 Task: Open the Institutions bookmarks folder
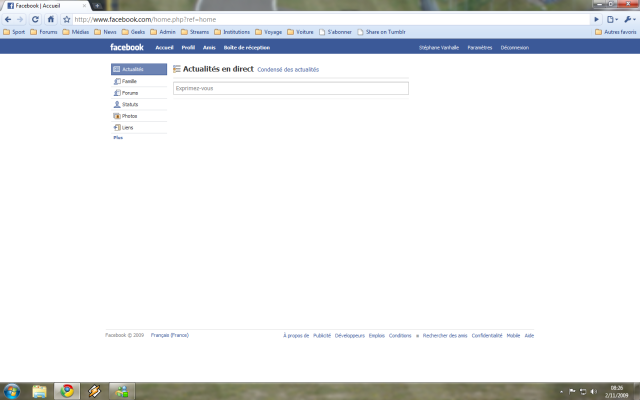(232, 32)
